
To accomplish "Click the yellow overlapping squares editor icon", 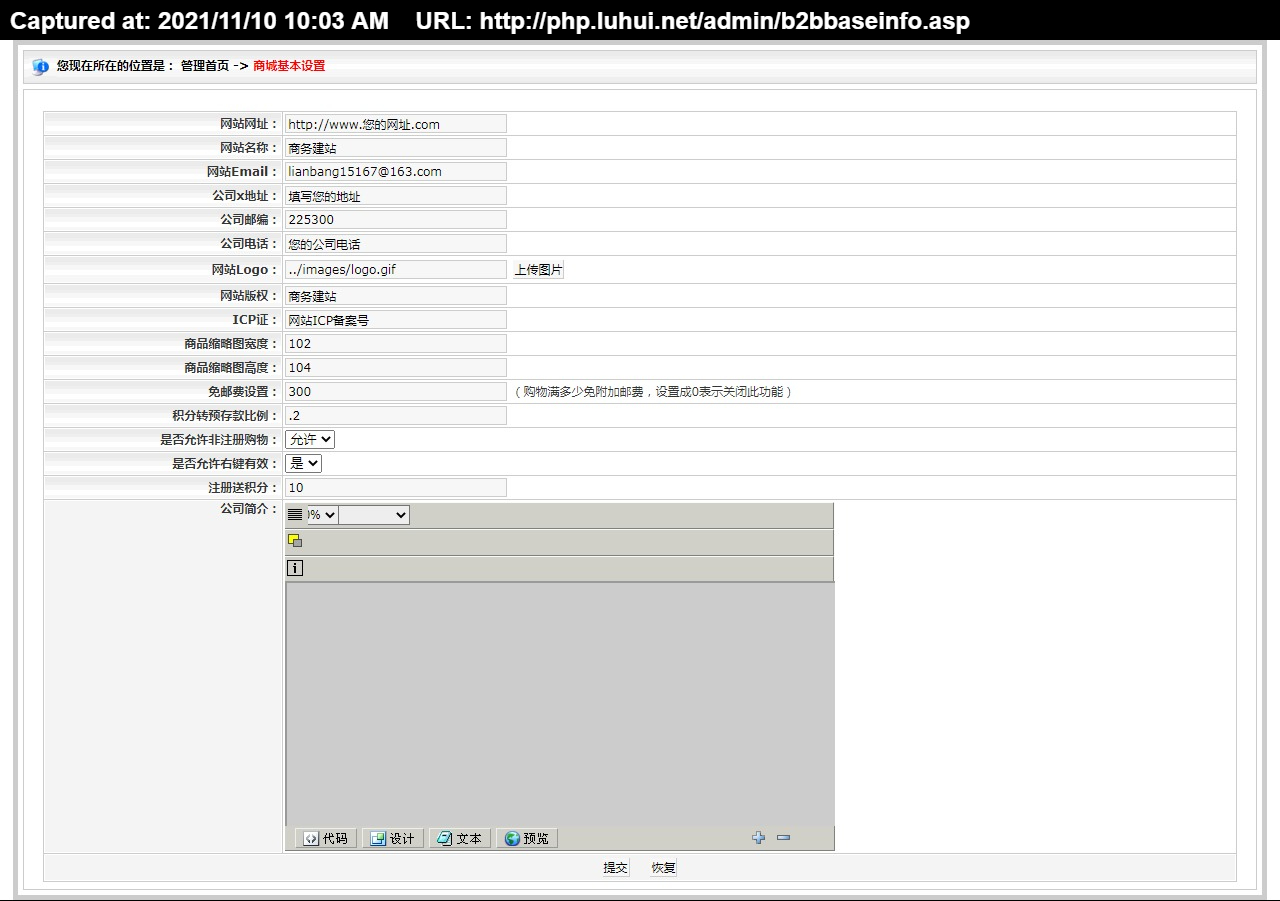I will 295,541.
